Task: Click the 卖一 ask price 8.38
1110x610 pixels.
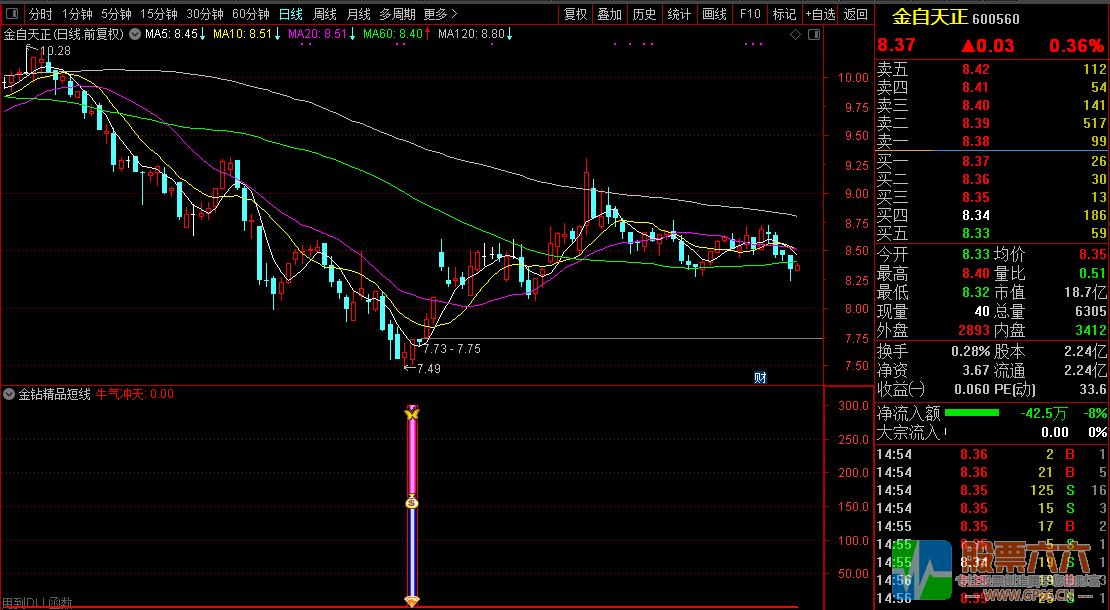Action: [x=975, y=141]
